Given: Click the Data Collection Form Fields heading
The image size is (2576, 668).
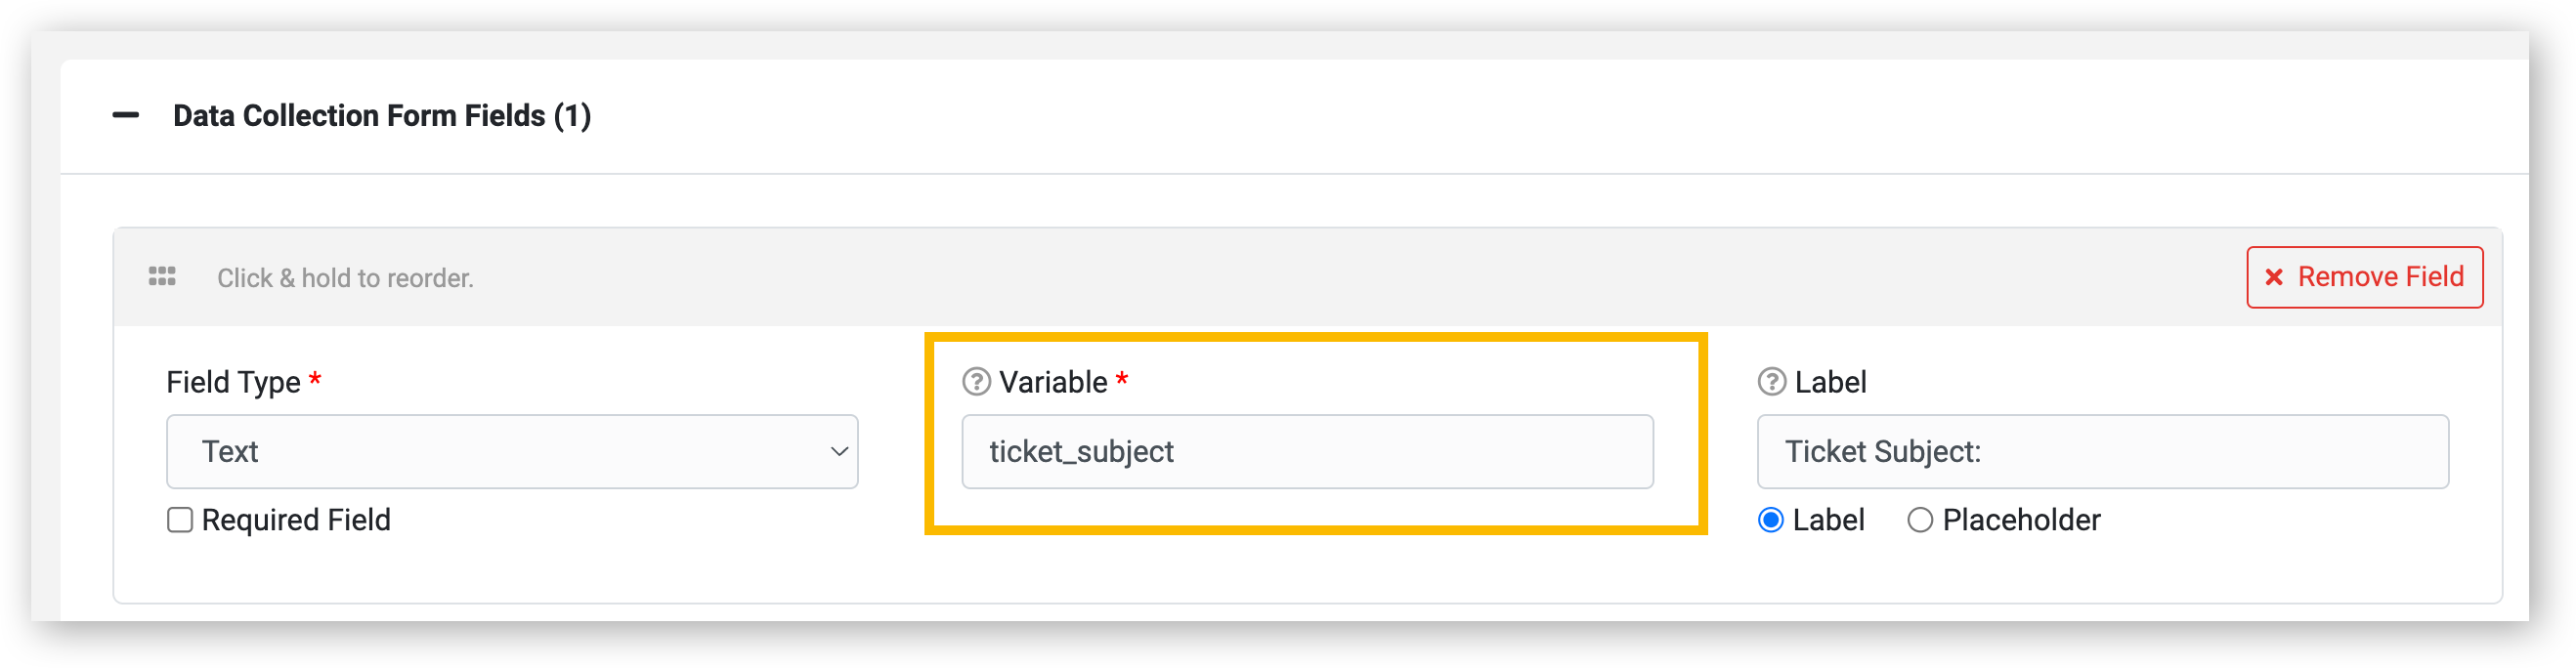Looking at the screenshot, I should coord(382,116).
